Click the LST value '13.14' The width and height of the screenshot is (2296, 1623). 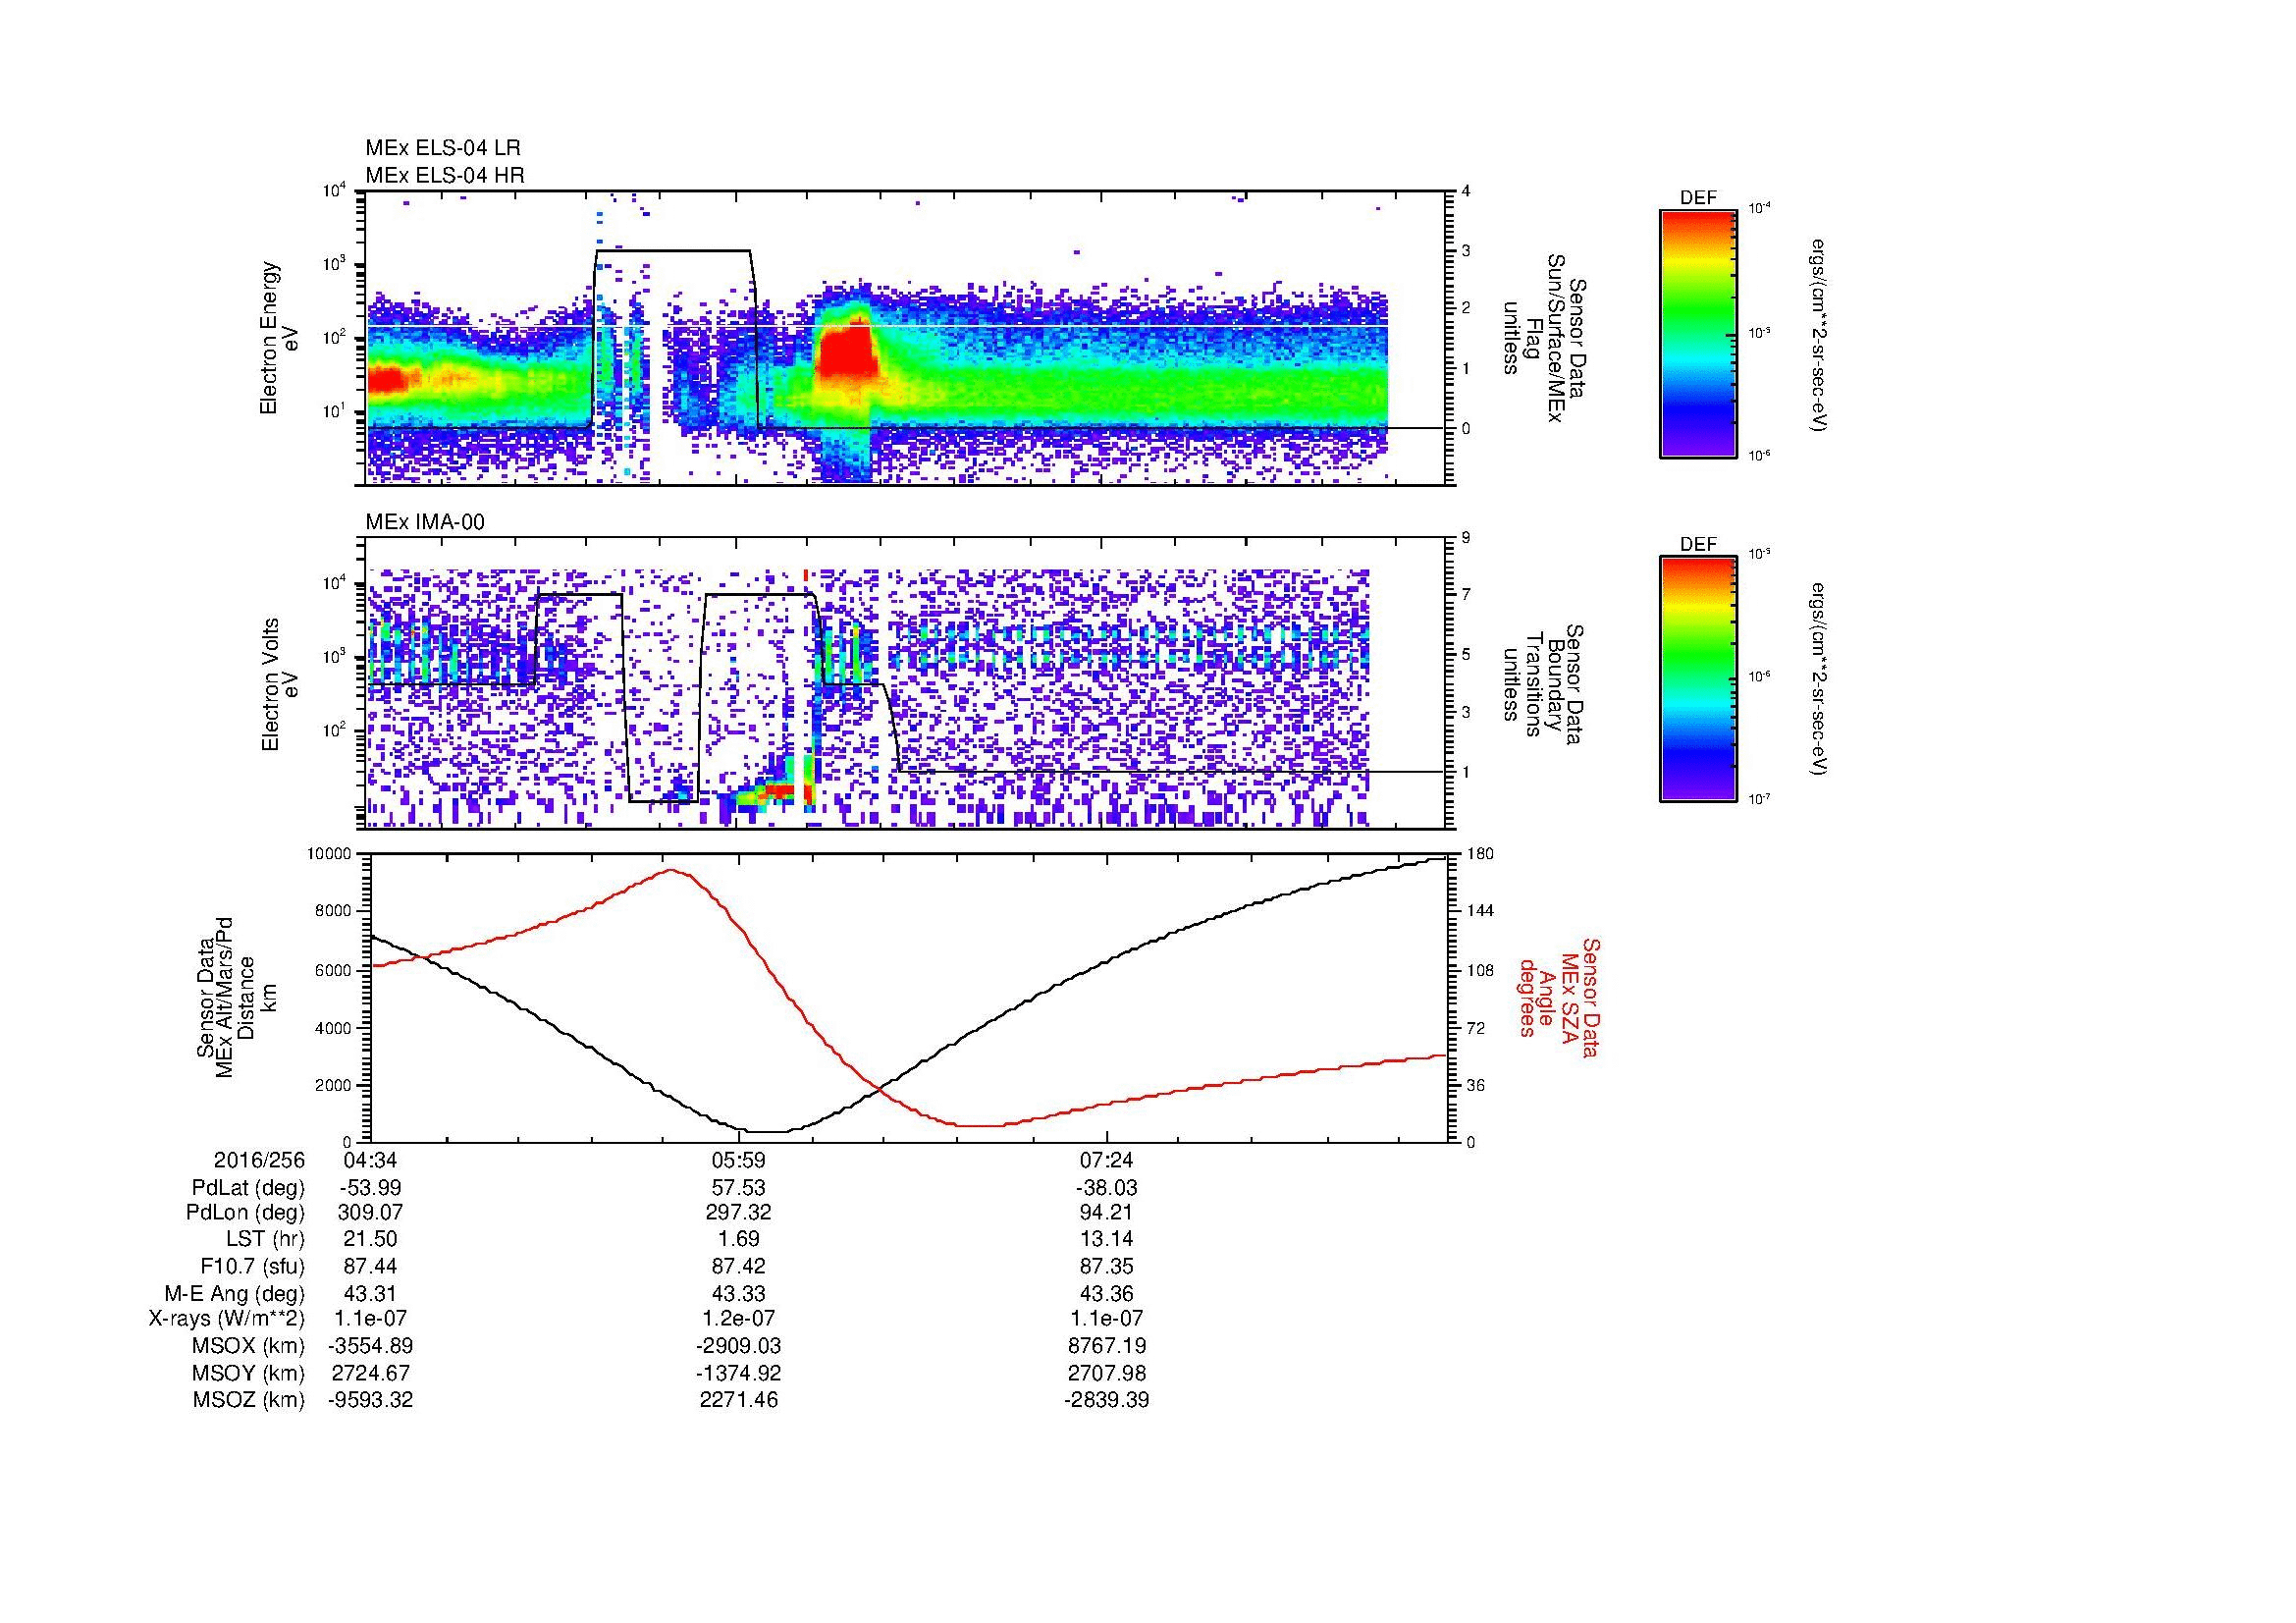pos(1107,1240)
